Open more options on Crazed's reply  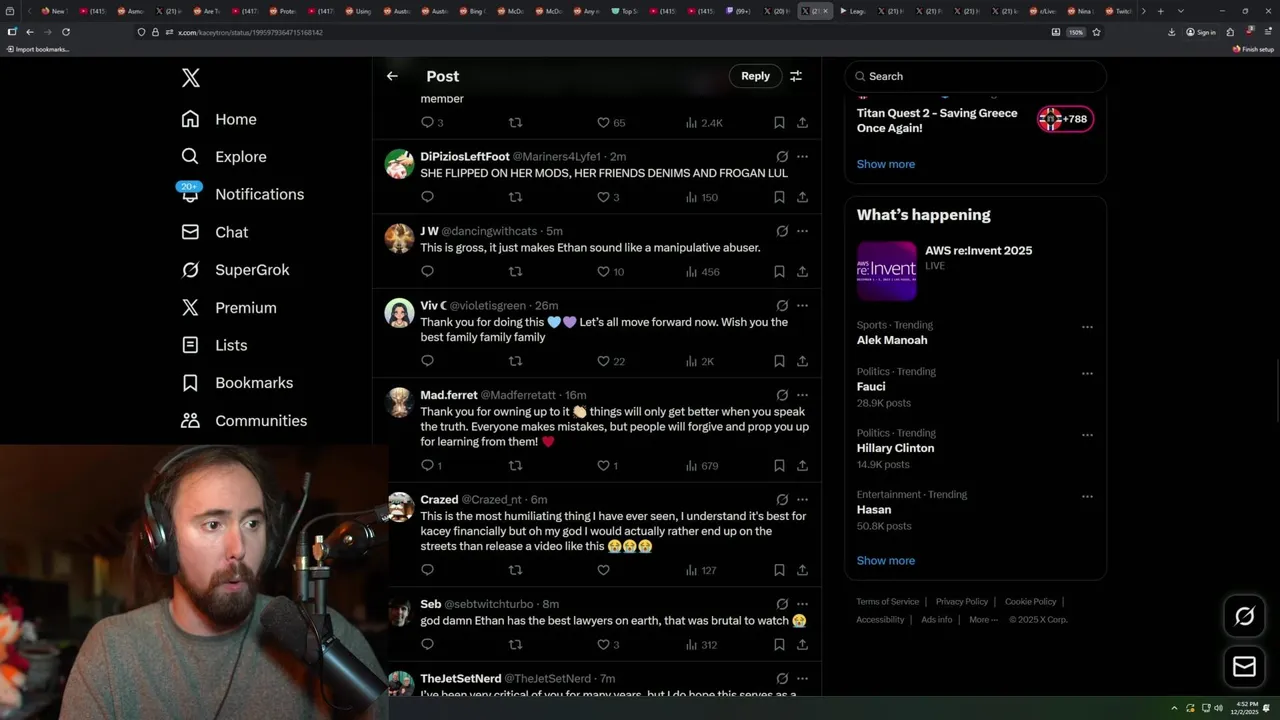tap(802, 500)
